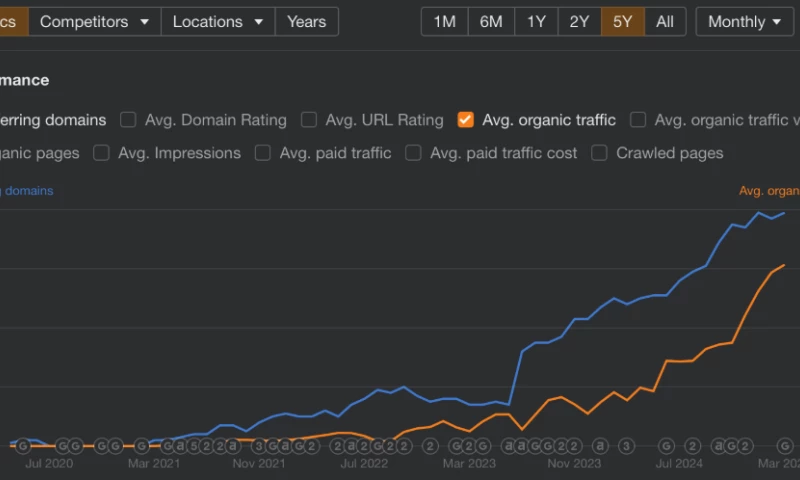The width and height of the screenshot is (800, 480).
Task: Click the rightmost G marker near Mar 2025
Action: tap(785, 445)
